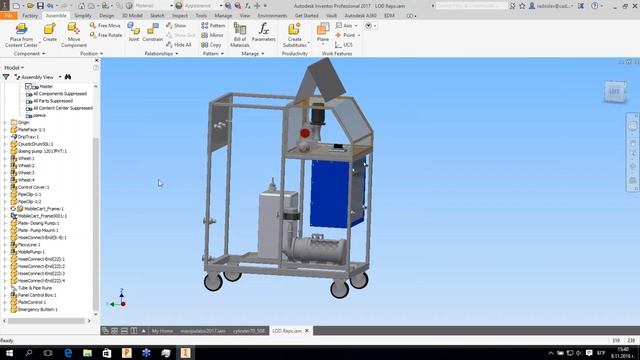The width and height of the screenshot is (640, 360).
Task: Activate the Free Rotate tool
Action: [106, 35]
